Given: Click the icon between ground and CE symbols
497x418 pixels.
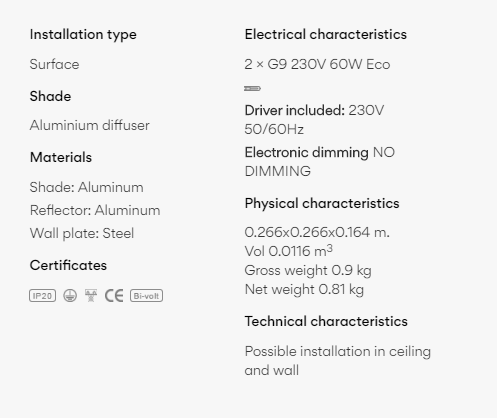Looking at the screenshot, I should (x=91, y=296).
